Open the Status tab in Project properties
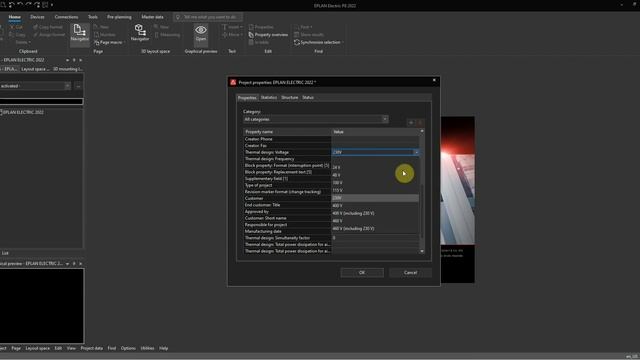This screenshot has width=640, height=360. tap(308, 98)
